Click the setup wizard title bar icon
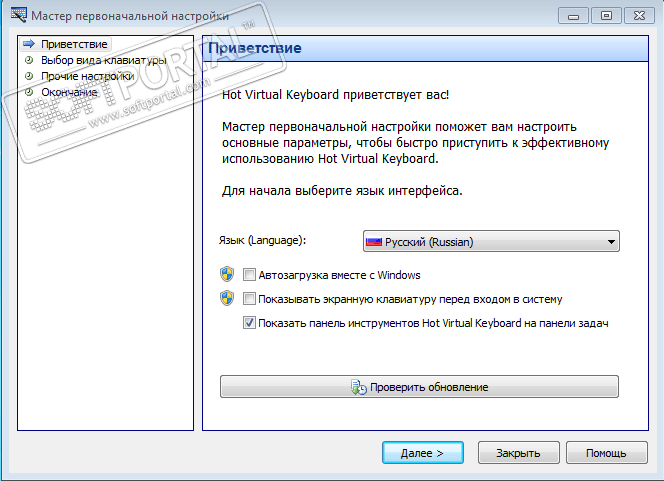The image size is (664, 481). [x=19, y=15]
